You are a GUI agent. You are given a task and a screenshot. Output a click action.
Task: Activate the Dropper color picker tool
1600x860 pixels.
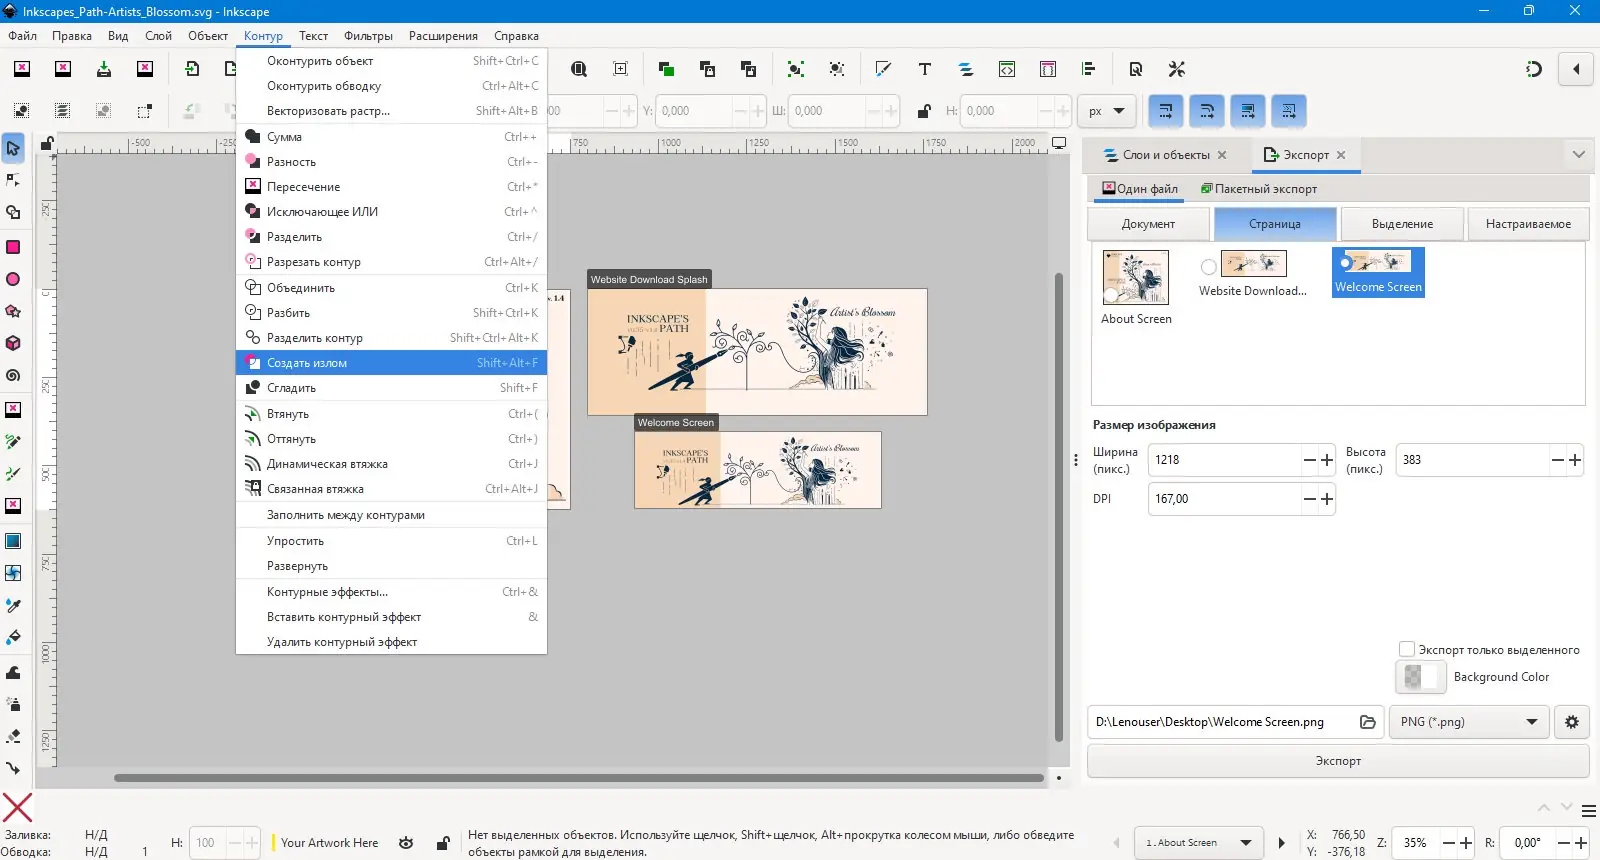13,606
